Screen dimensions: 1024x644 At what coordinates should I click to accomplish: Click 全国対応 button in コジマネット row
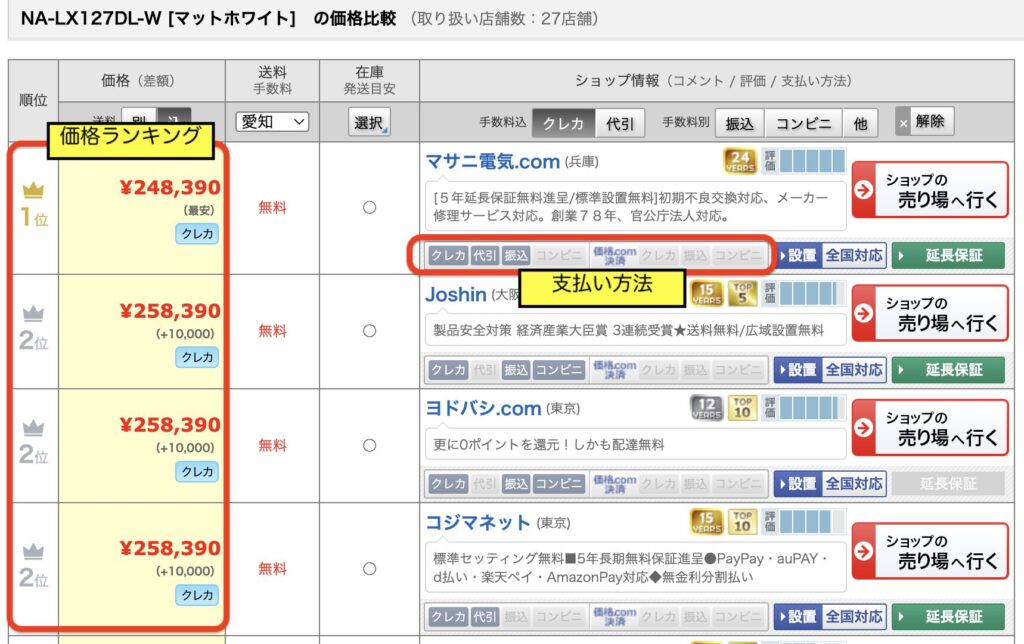tap(854, 617)
